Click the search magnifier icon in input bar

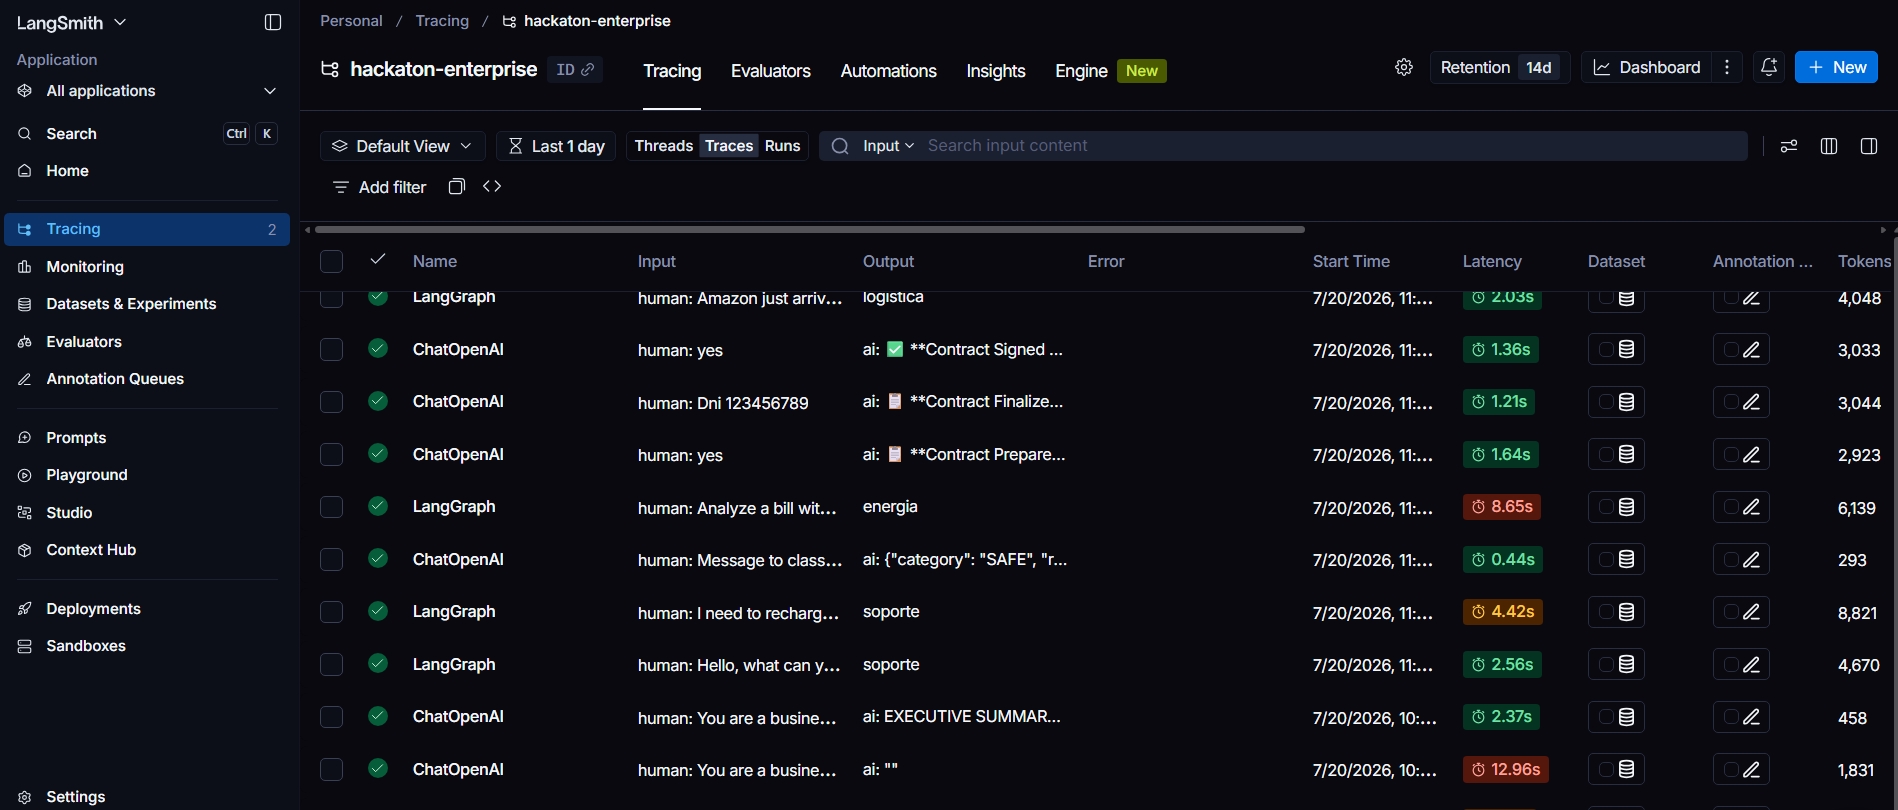pyautogui.click(x=840, y=146)
